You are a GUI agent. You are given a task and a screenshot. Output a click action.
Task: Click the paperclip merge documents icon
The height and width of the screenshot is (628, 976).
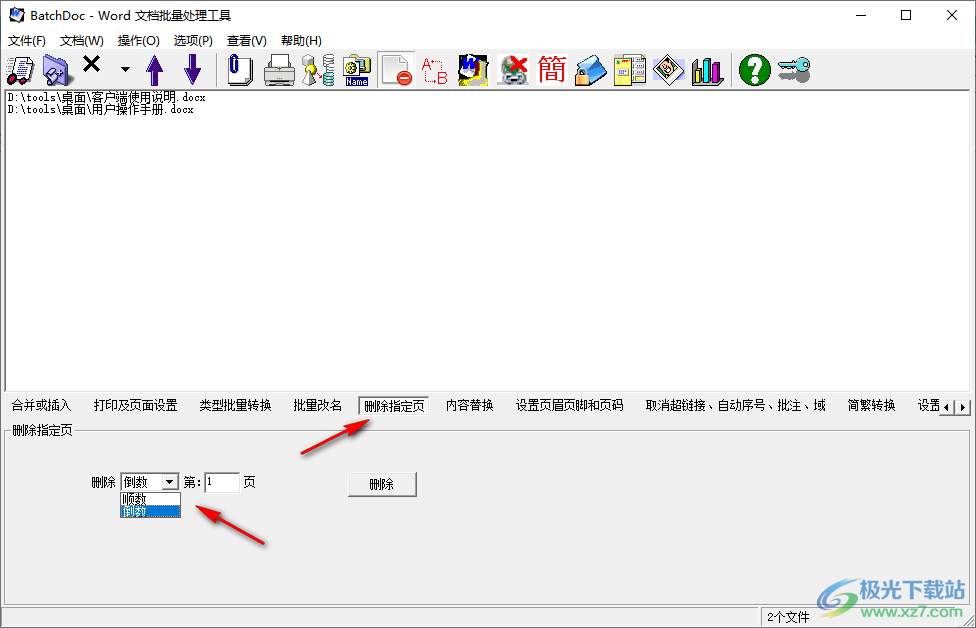click(240, 70)
